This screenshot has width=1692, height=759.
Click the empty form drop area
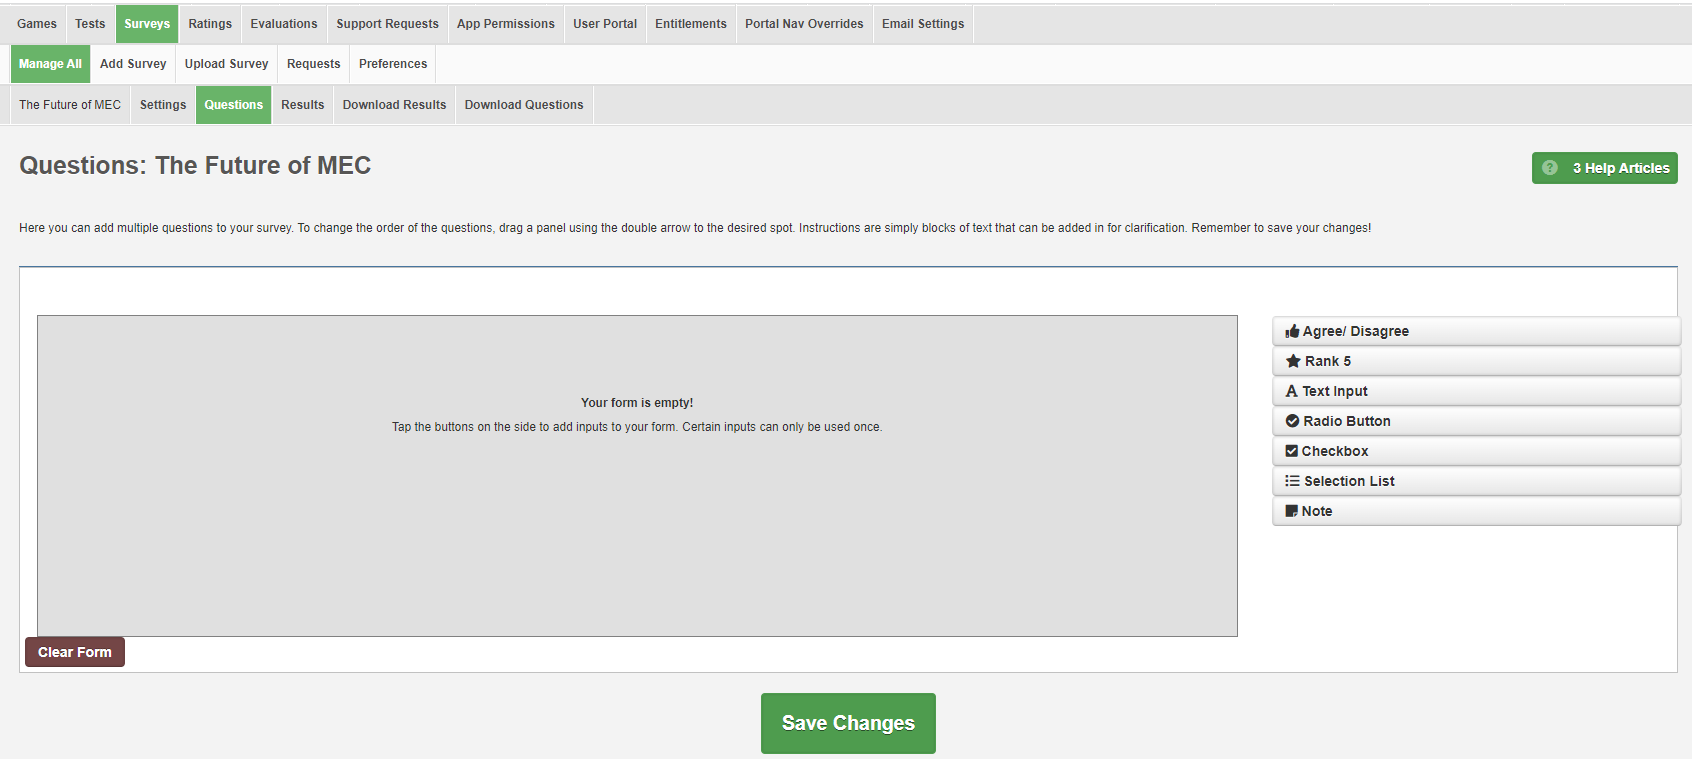[637, 520]
